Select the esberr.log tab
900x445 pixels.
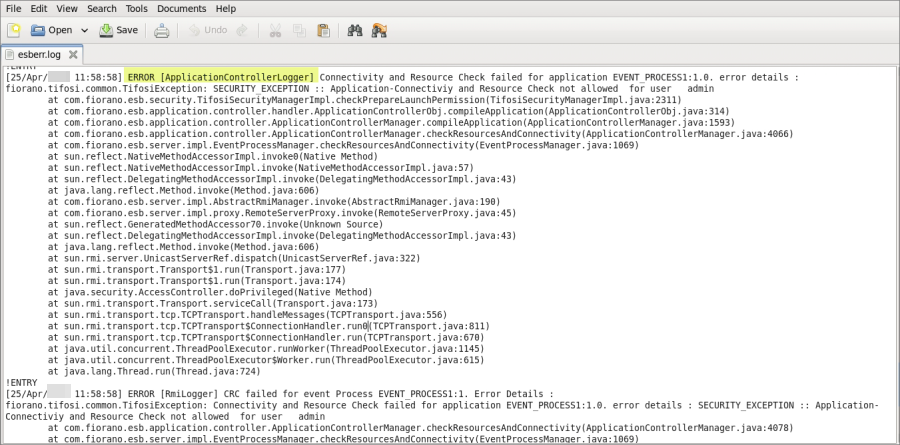point(40,54)
